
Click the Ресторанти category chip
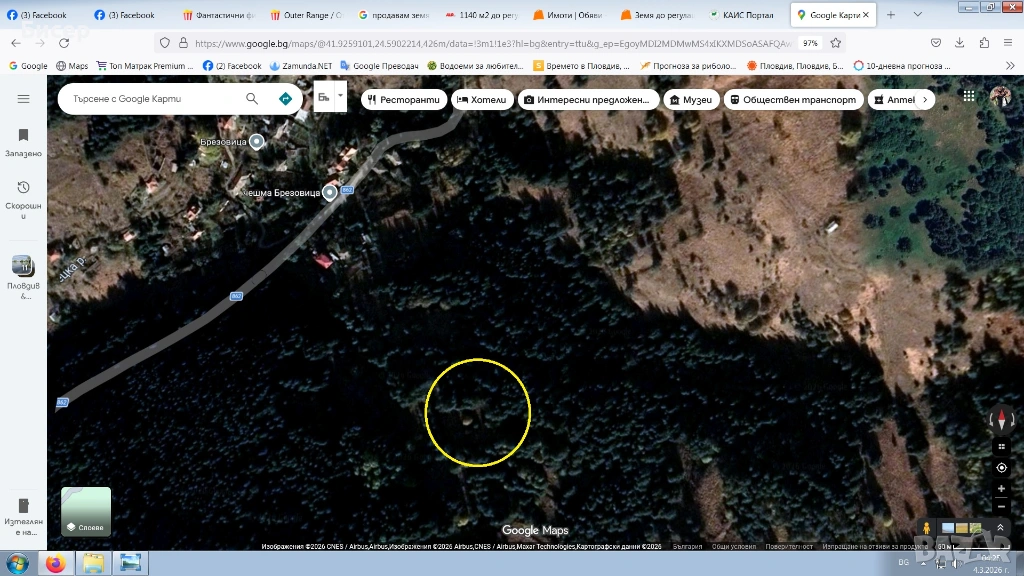[x=404, y=100]
